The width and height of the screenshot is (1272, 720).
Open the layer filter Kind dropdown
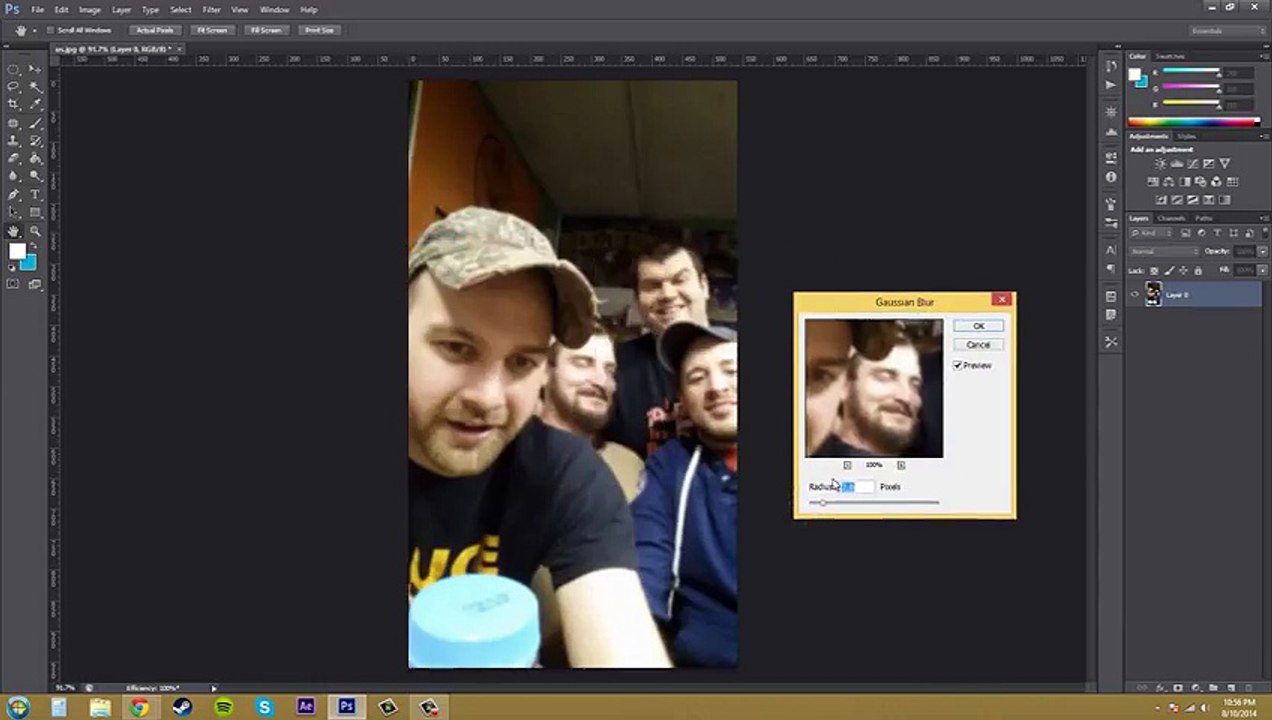pyautogui.click(x=1150, y=233)
